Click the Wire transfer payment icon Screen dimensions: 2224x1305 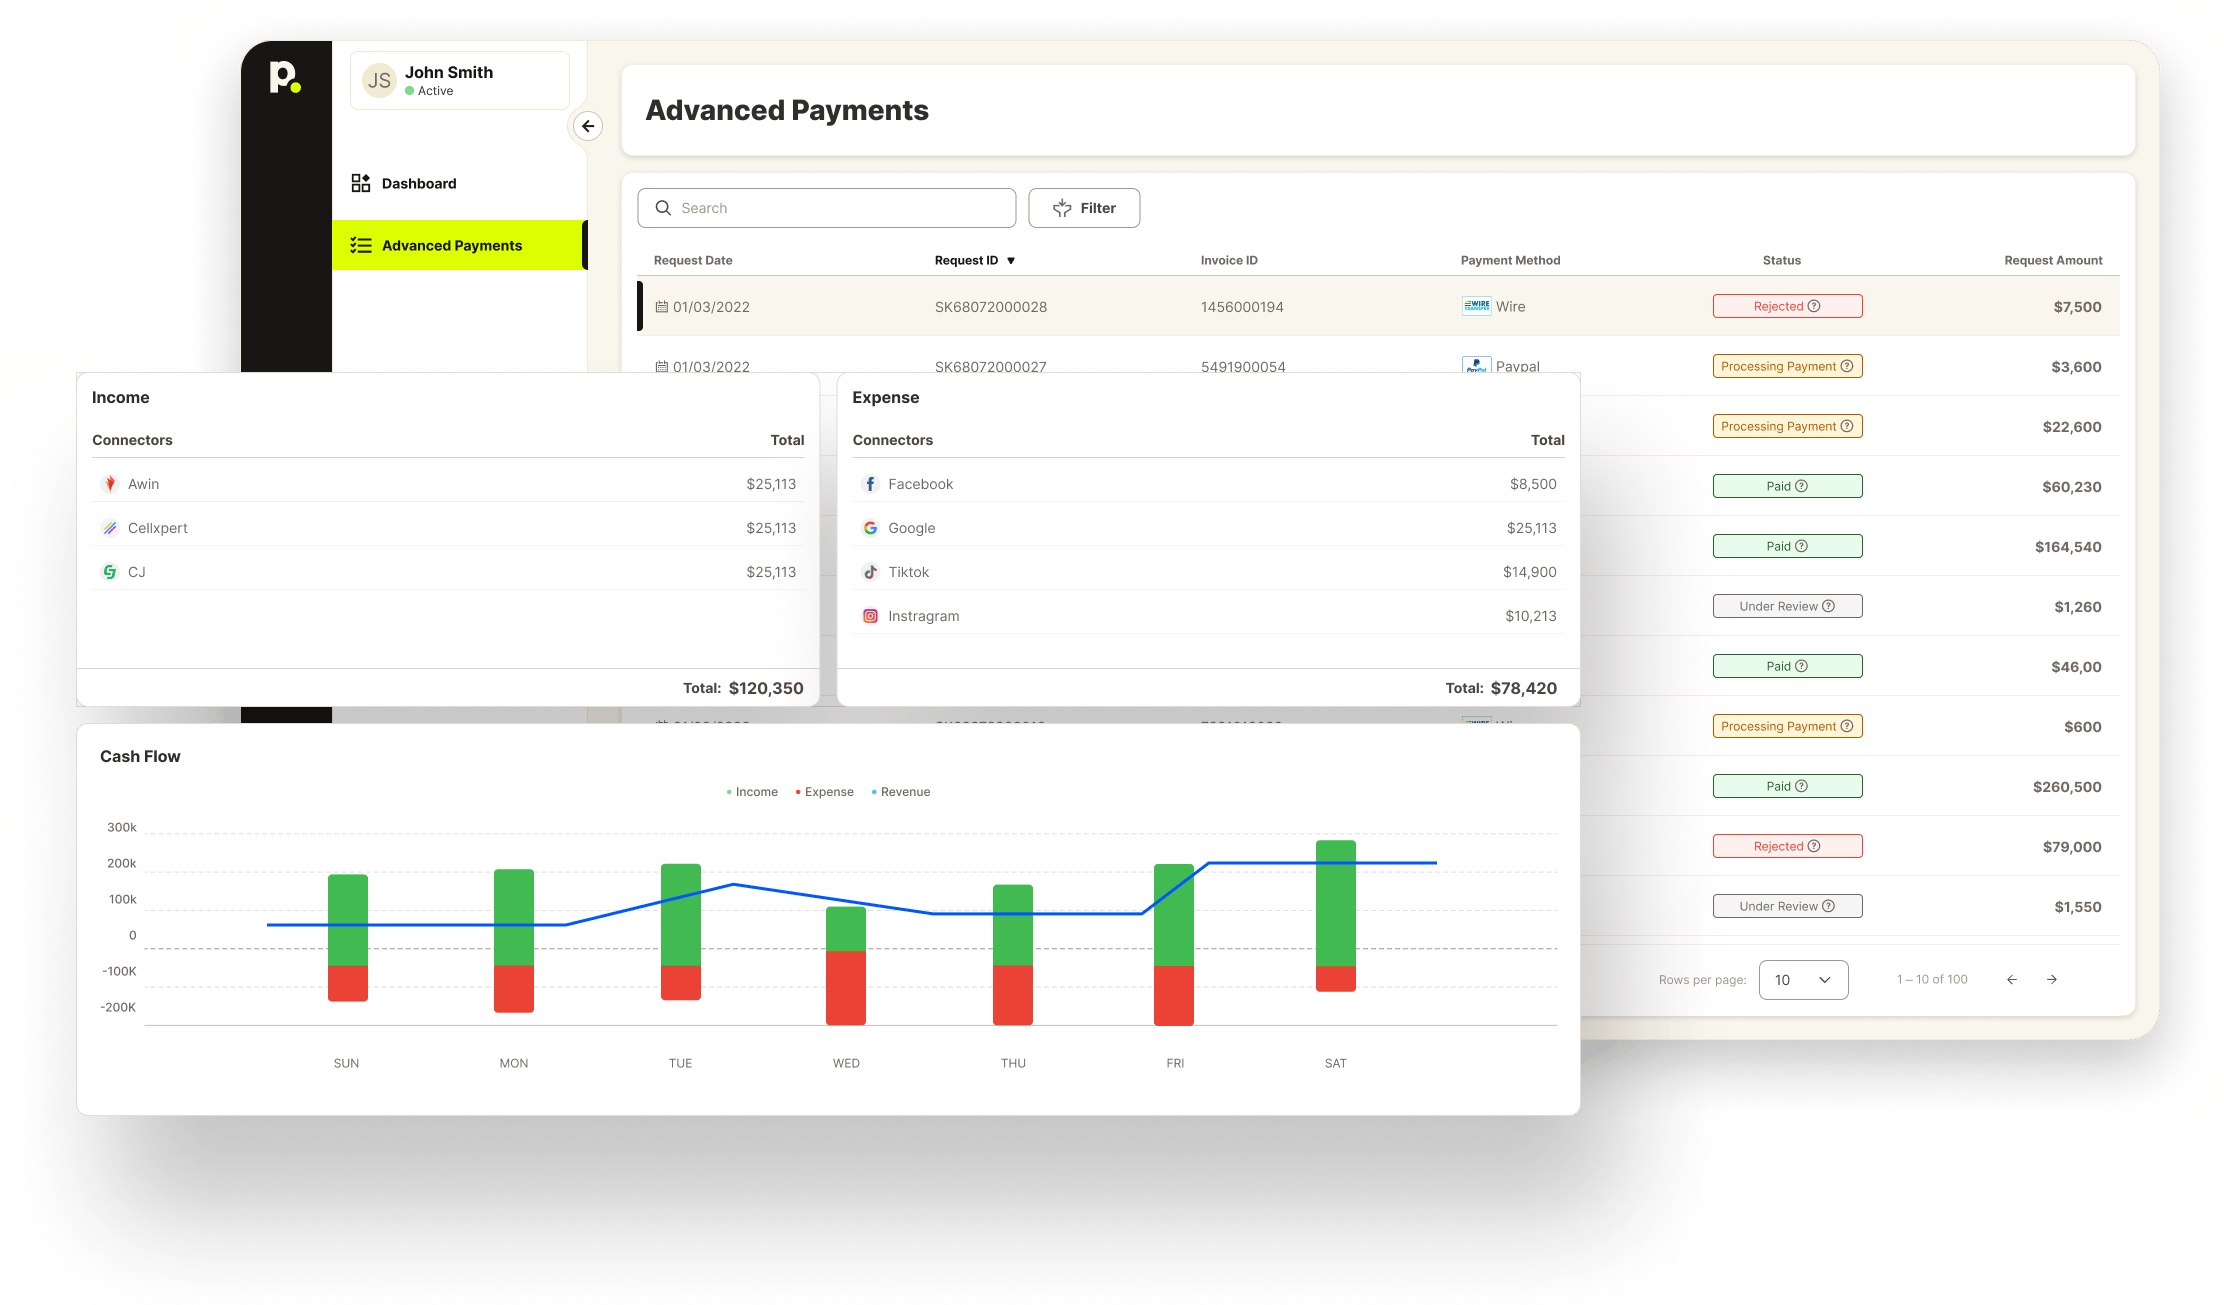coord(1476,305)
